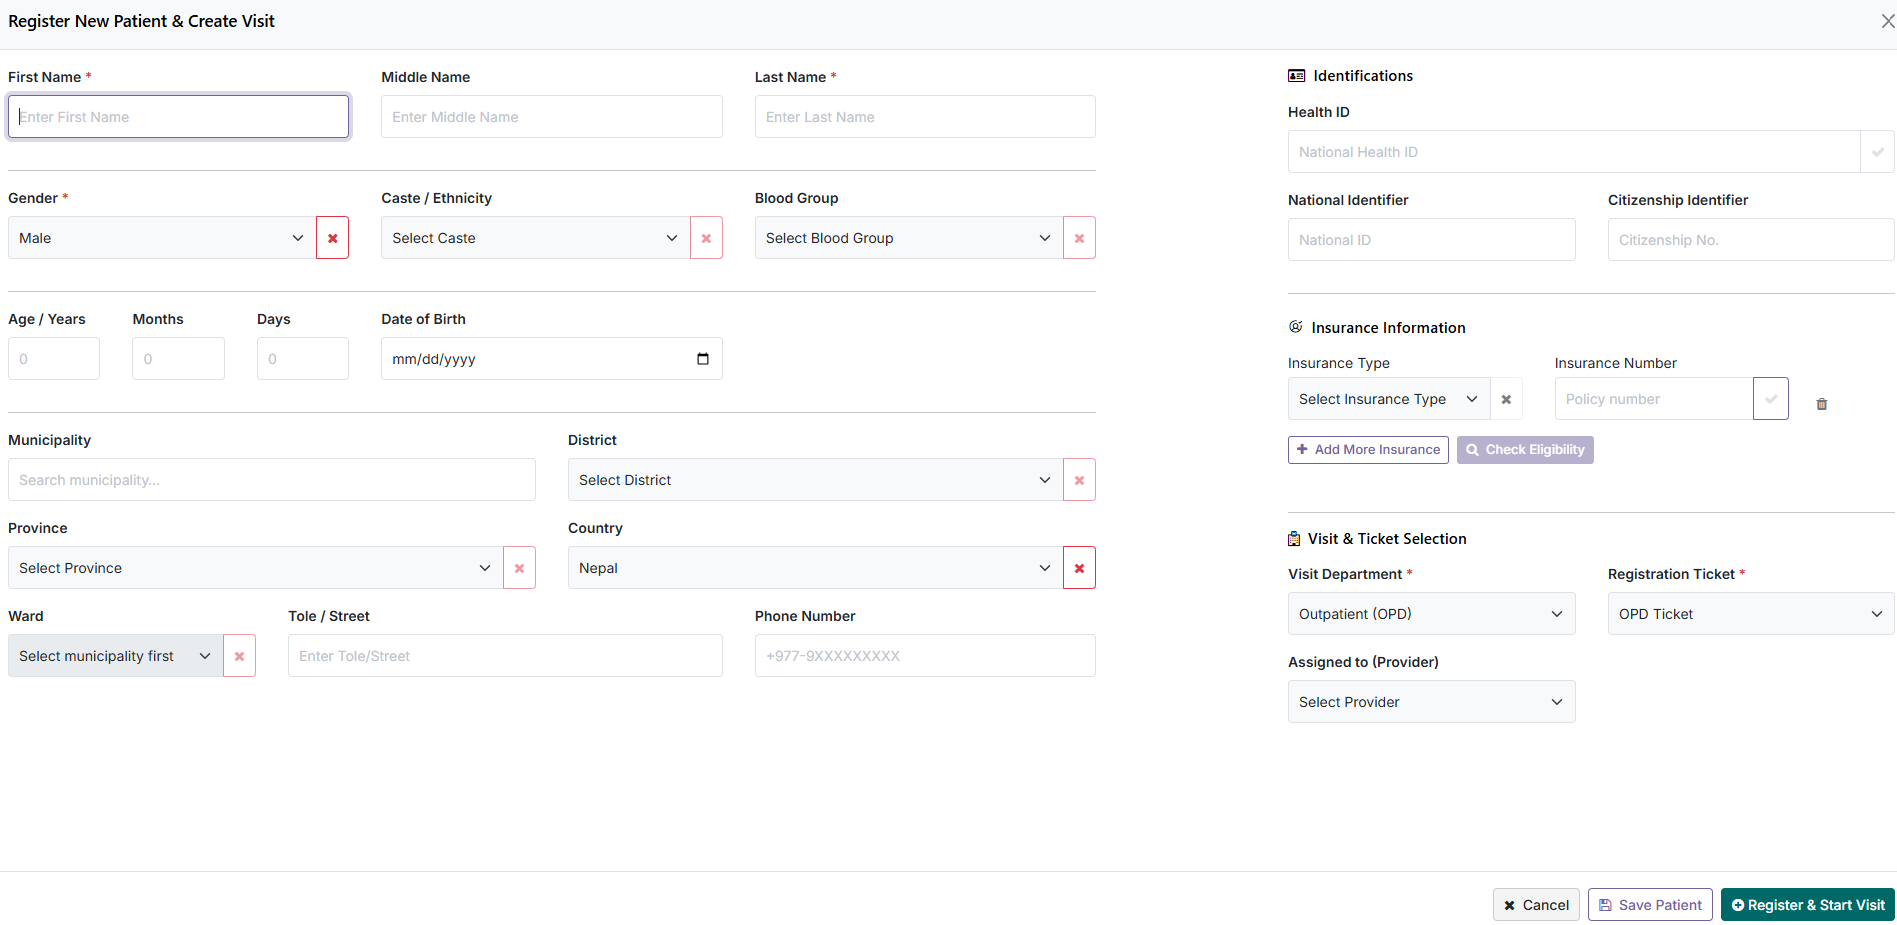
Task: Clear the Caste / Ethnicity selection
Action: (x=706, y=238)
